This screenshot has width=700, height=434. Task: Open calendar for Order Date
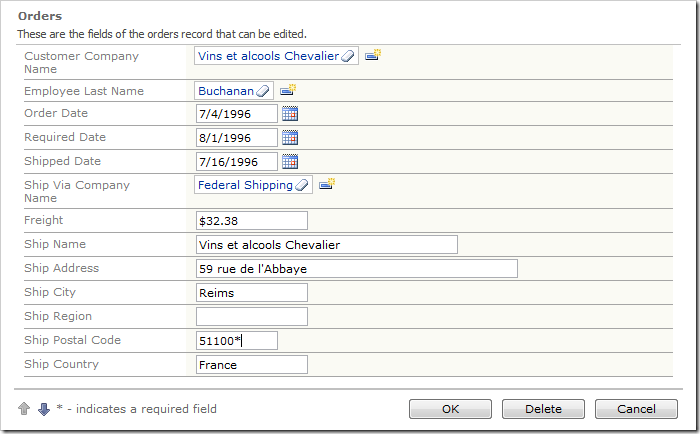click(290, 114)
